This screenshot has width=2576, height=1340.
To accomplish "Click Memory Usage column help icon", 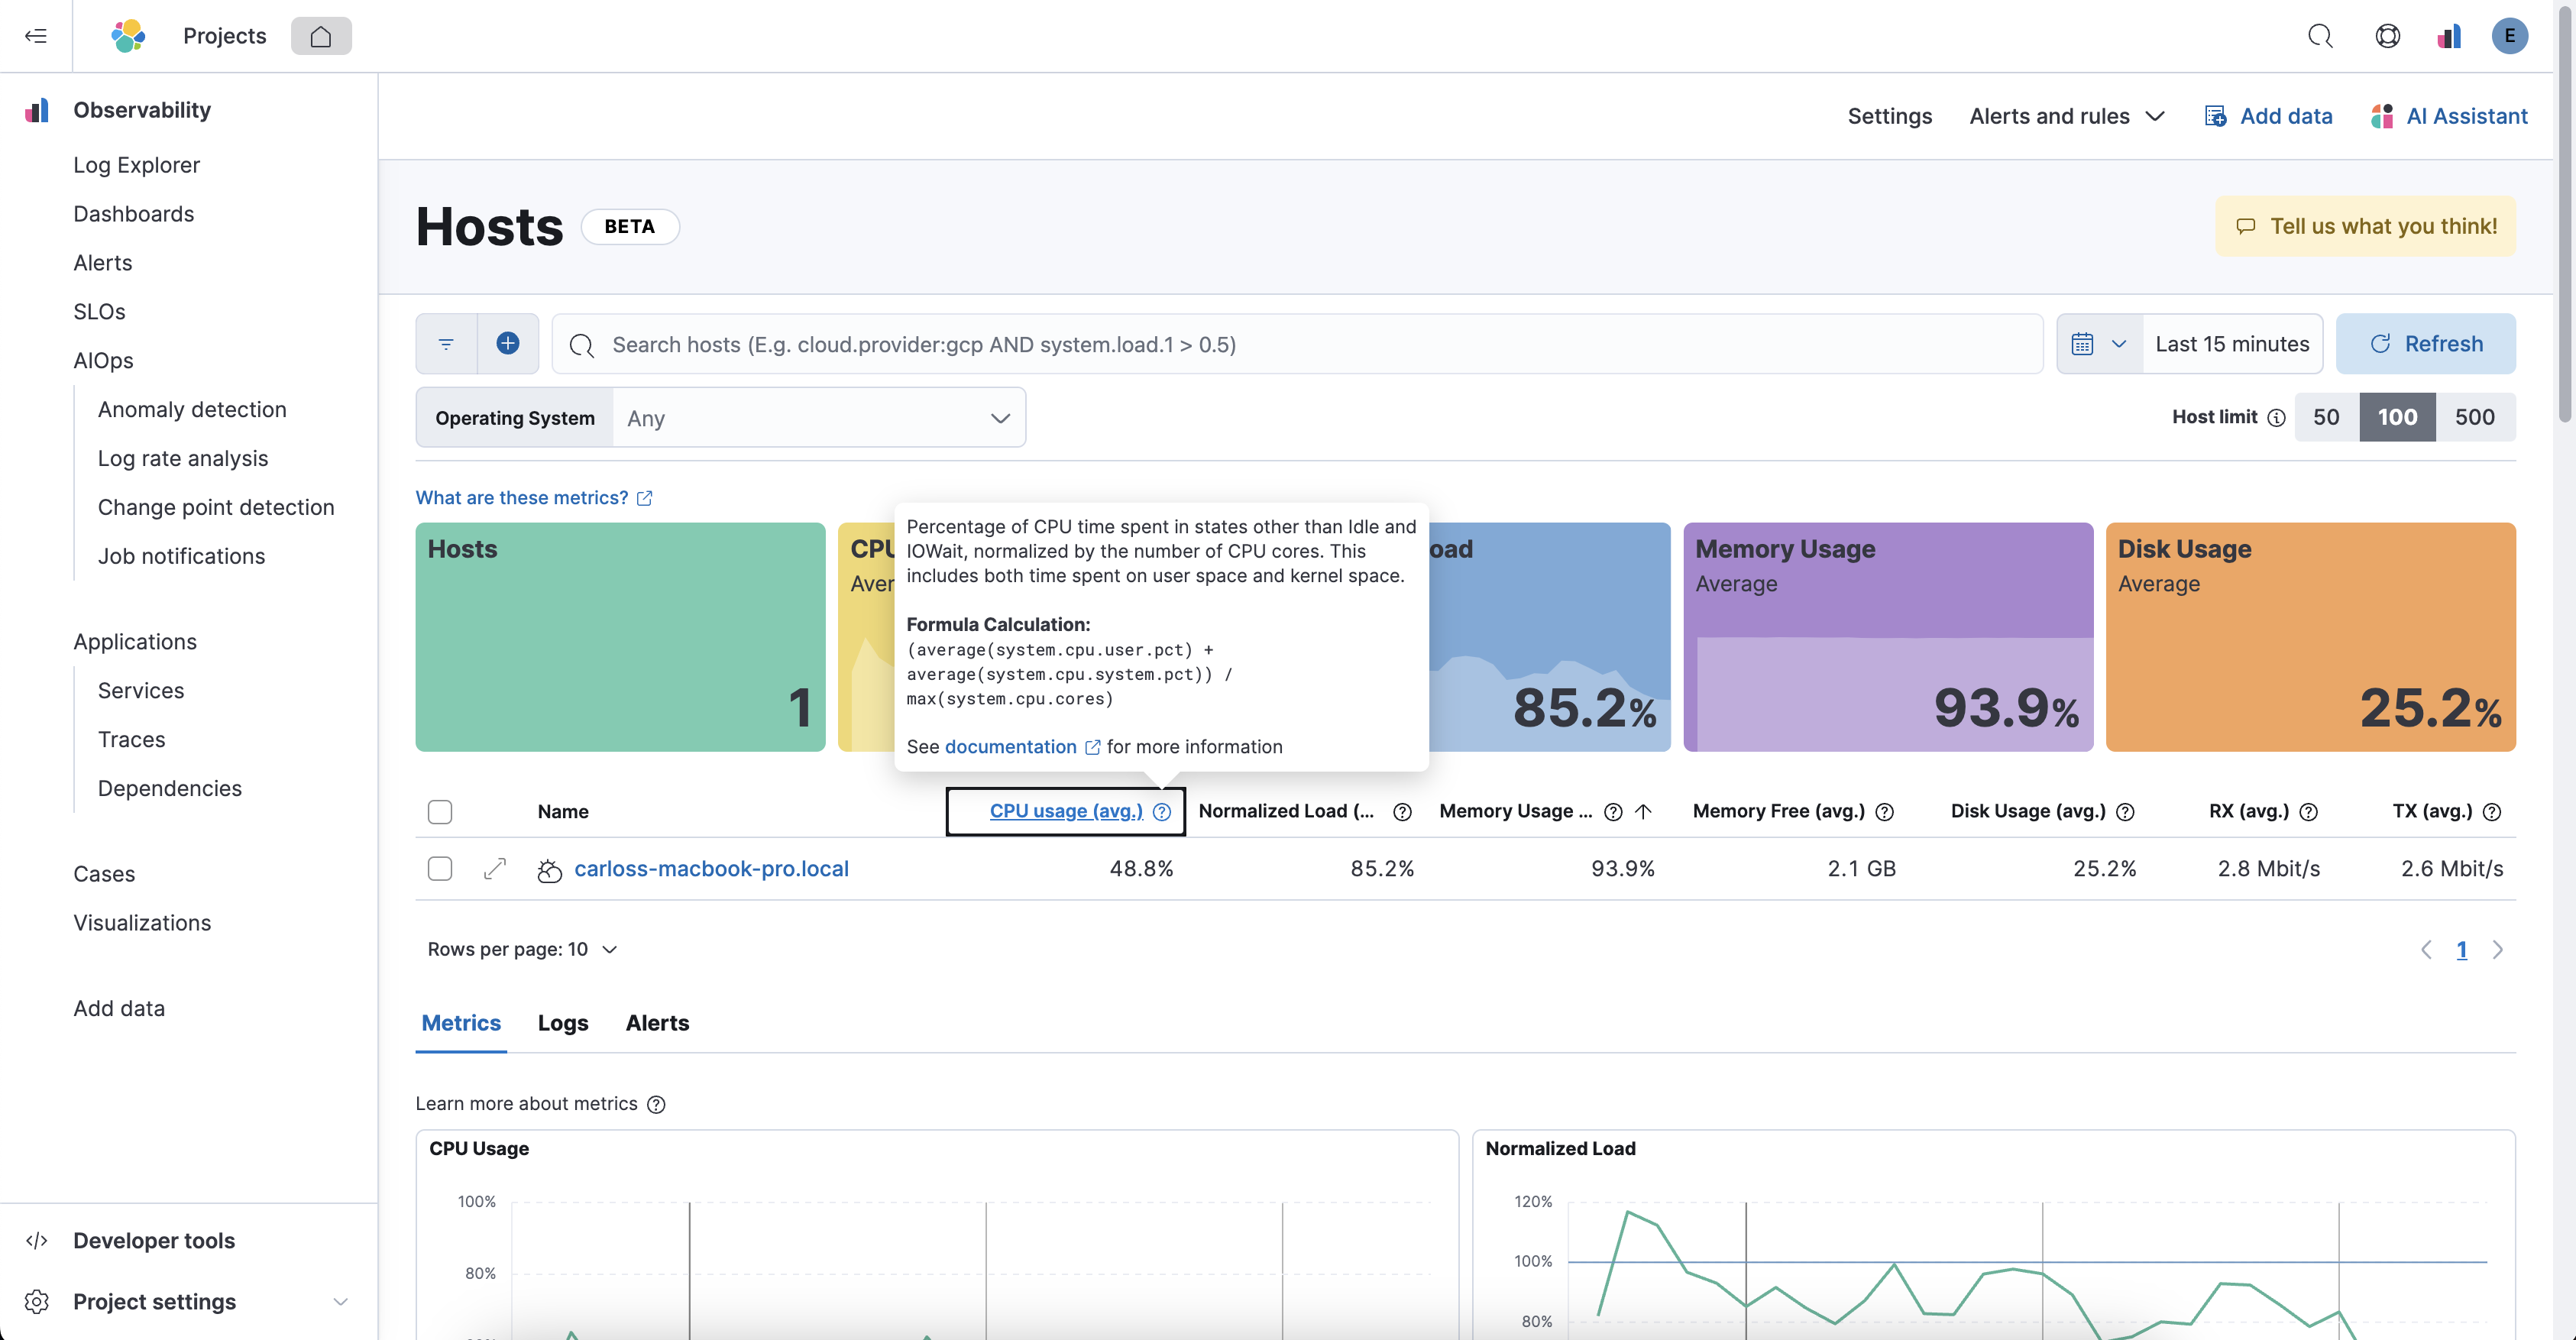I will (1613, 812).
